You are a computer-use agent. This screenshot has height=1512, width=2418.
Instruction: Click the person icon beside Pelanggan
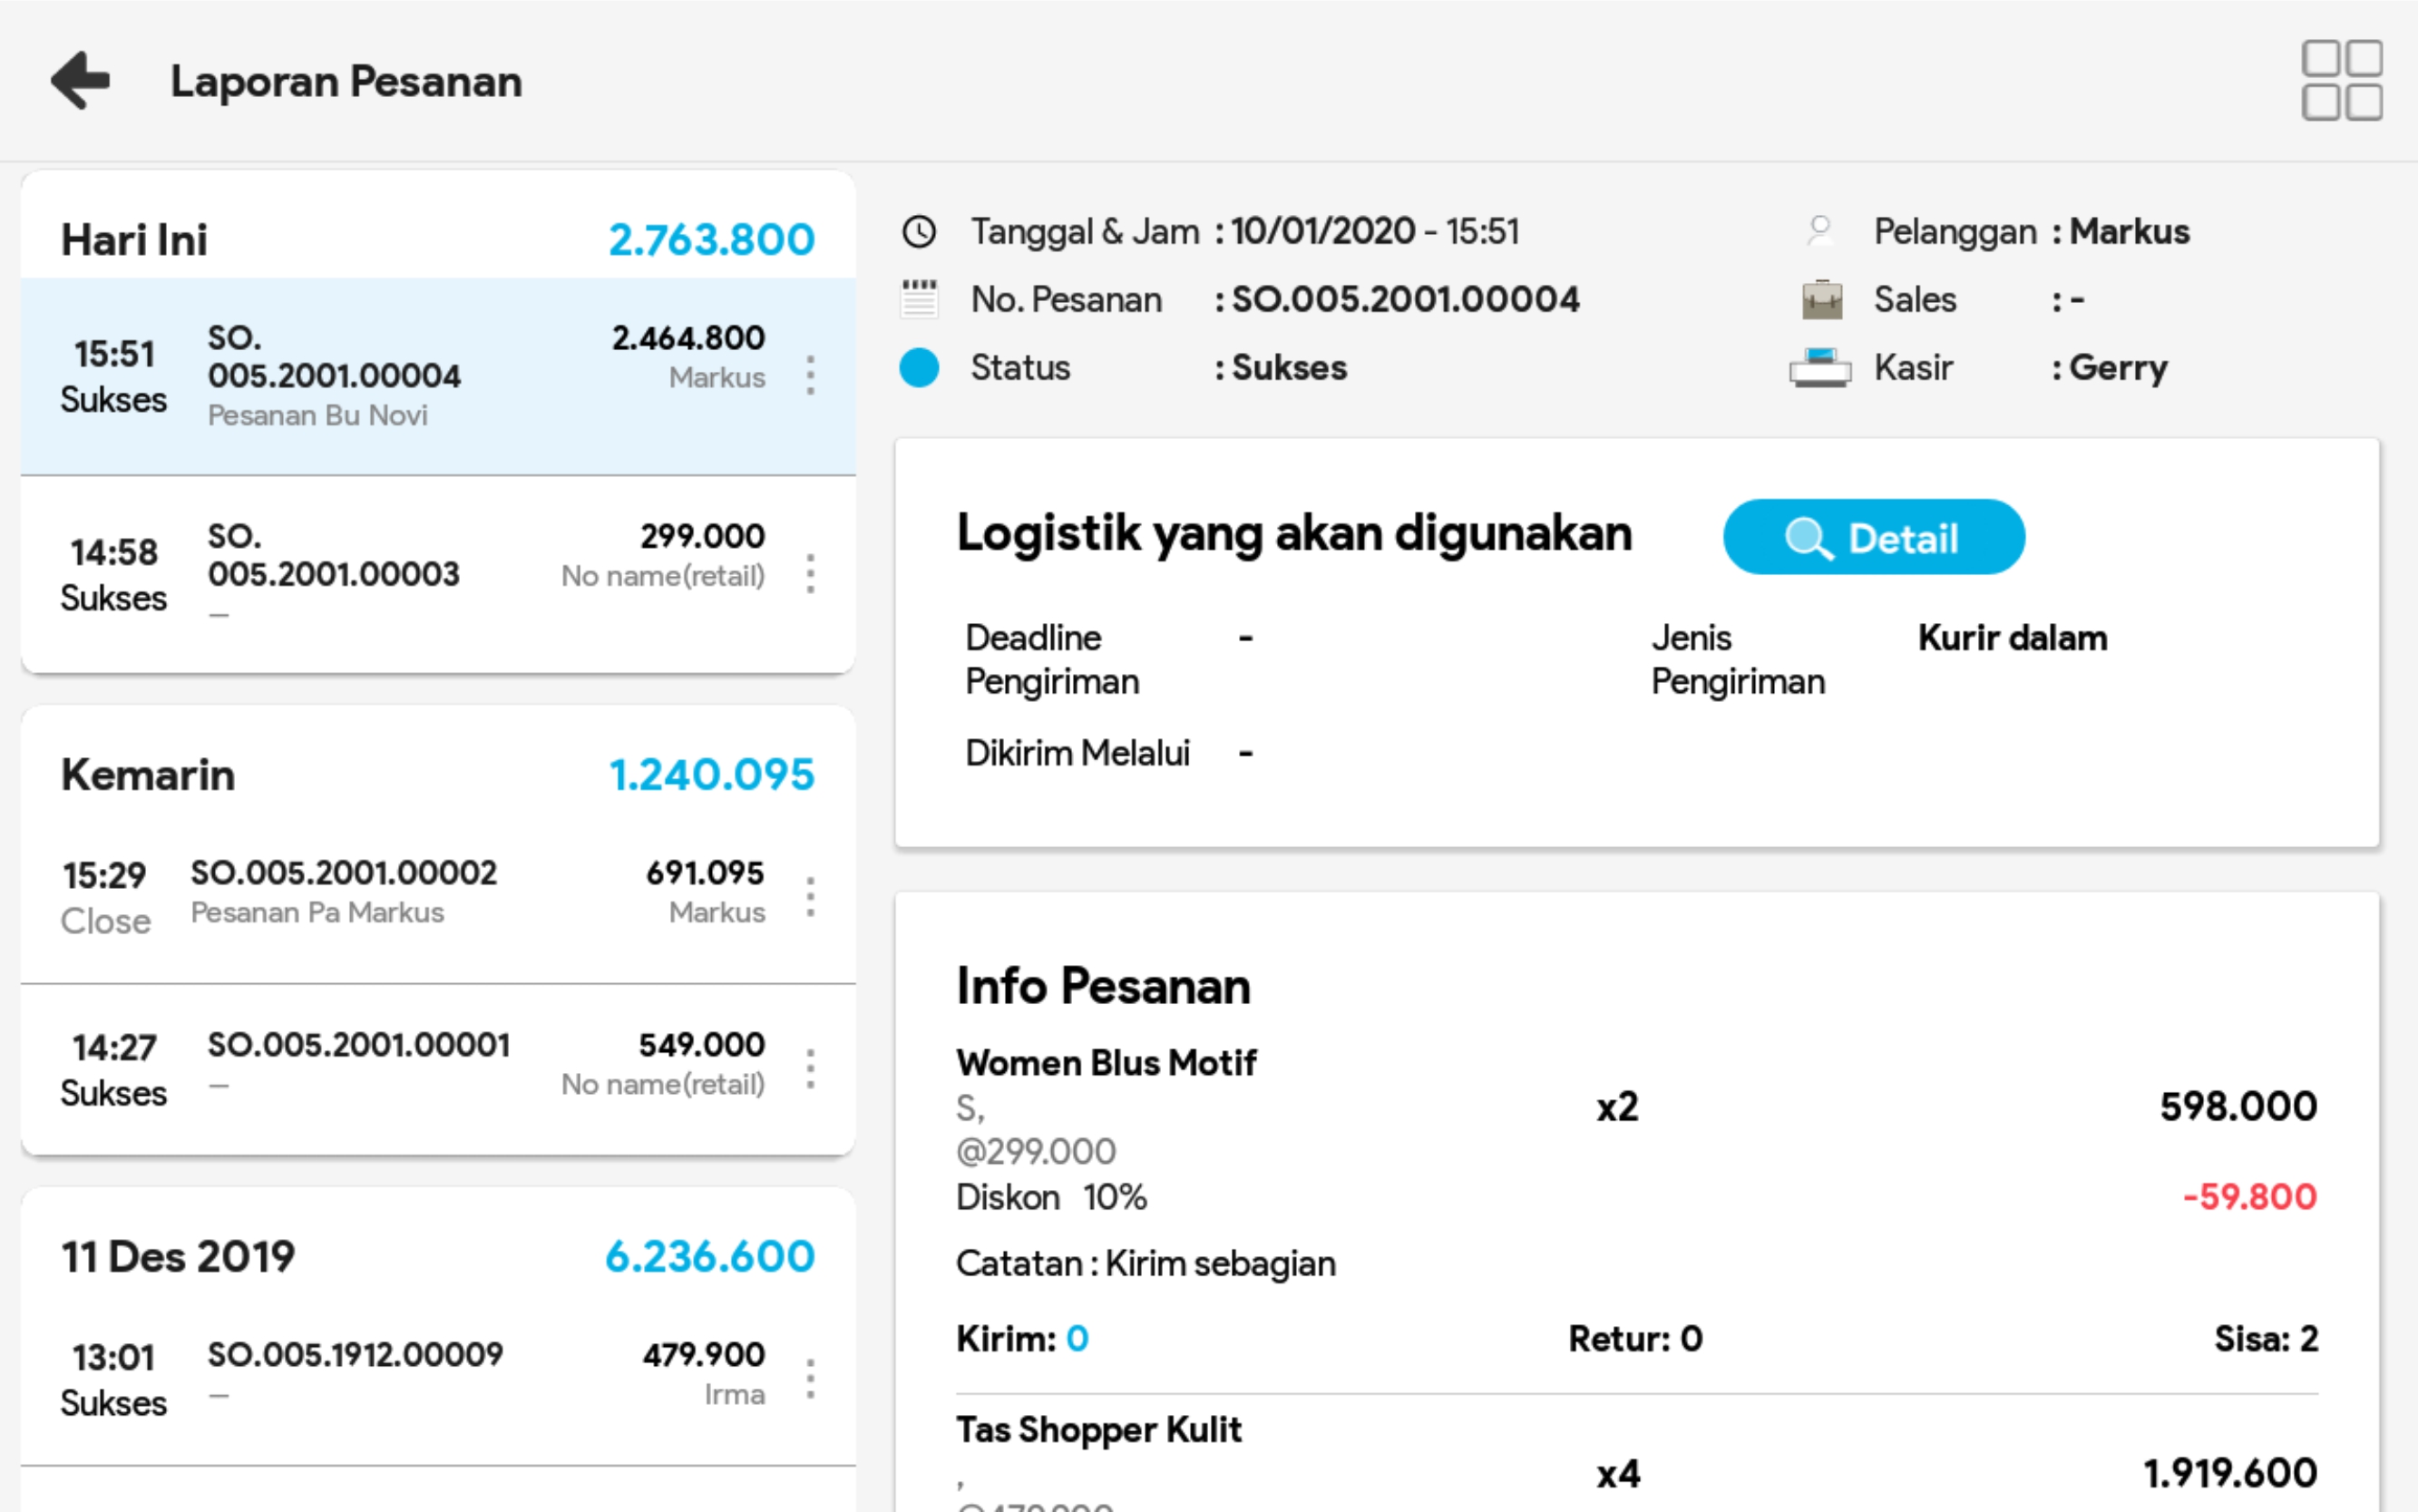pyautogui.click(x=1820, y=231)
